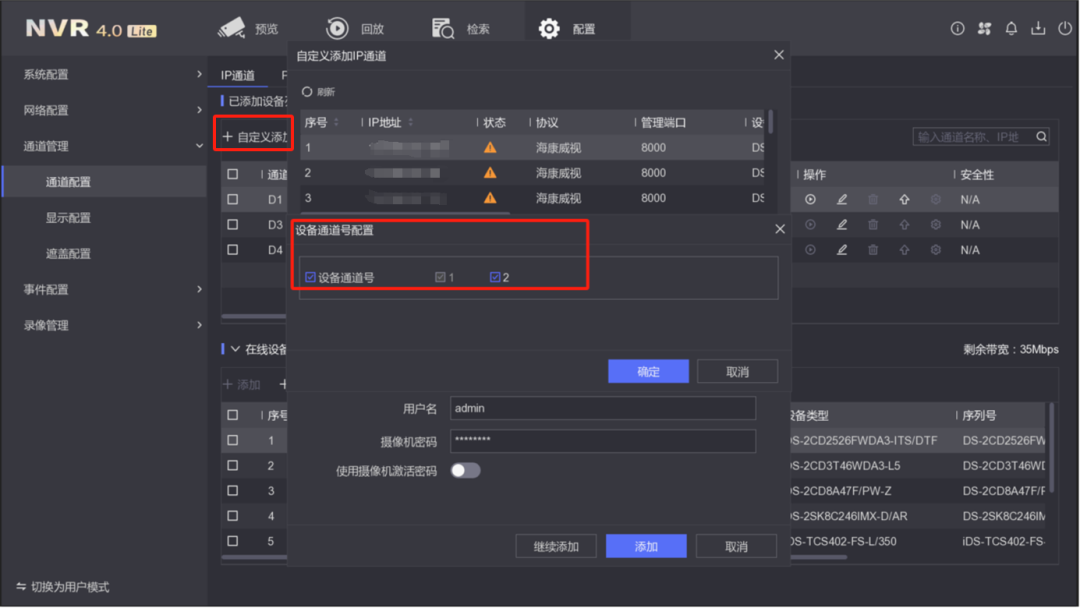This screenshot has width=1080, height=608.
Task: Click the power icon in top bar
Action: point(1064,29)
